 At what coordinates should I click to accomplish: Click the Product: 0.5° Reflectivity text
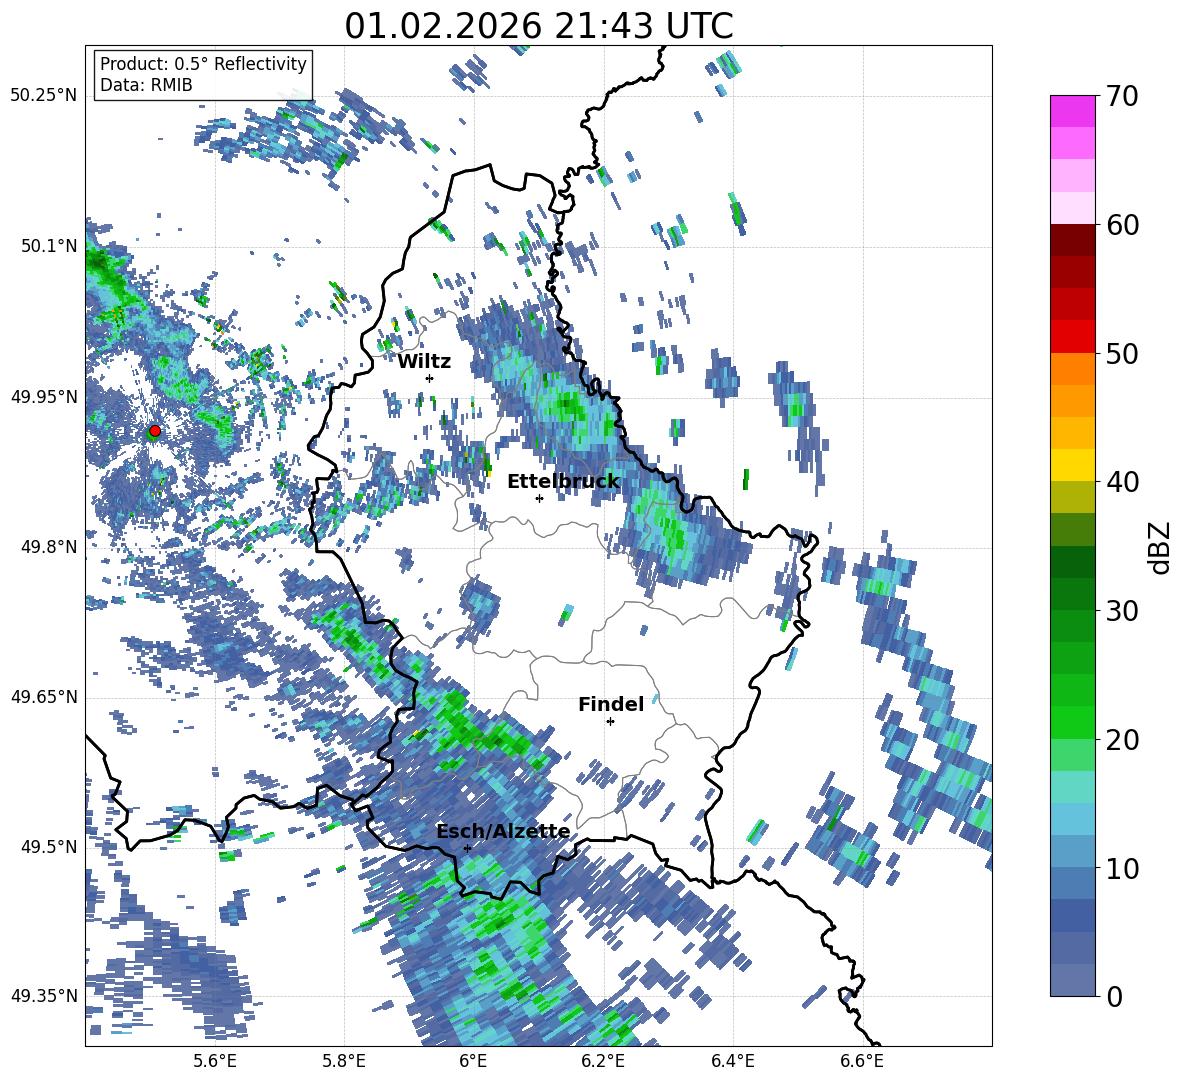pyautogui.click(x=203, y=63)
